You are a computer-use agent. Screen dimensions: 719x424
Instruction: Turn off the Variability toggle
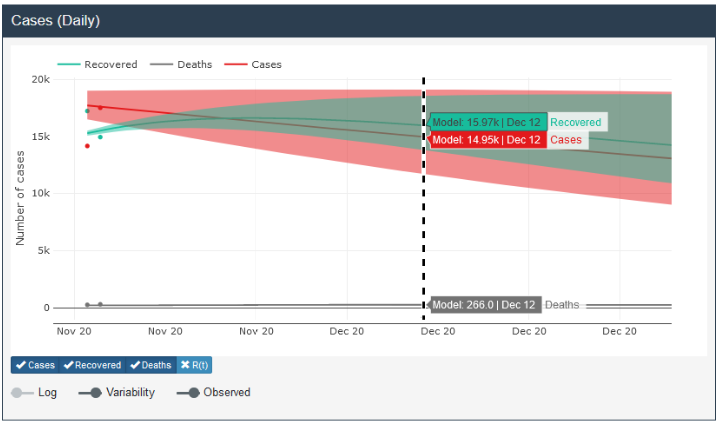point(90,392)
